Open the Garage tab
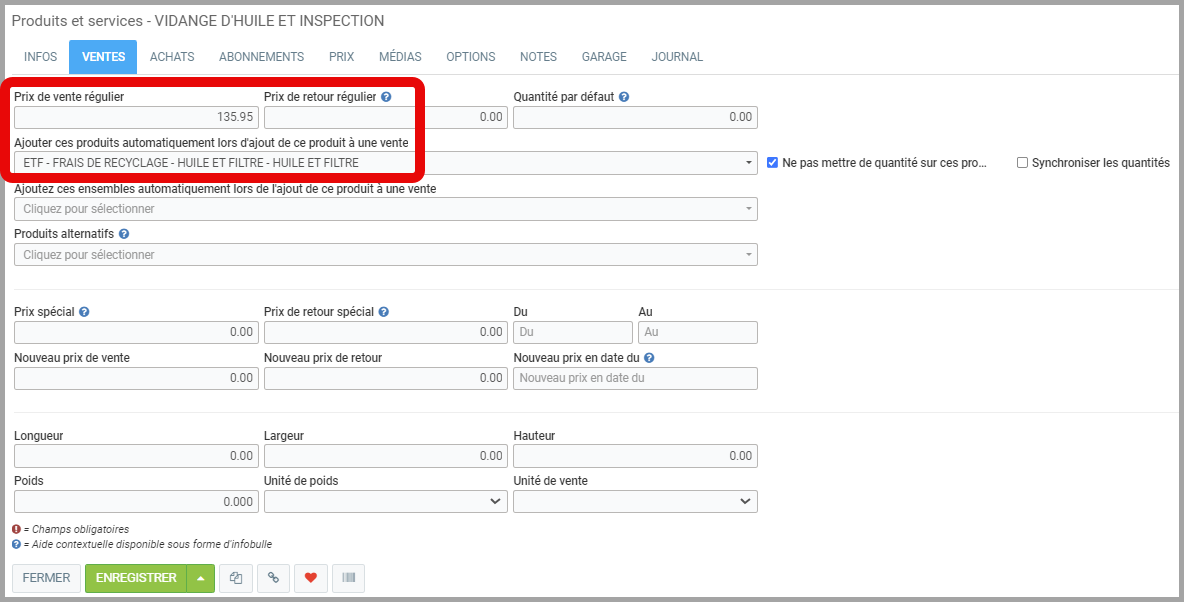Viewport: 1184px width, 602px height. [x=604, y=57]
